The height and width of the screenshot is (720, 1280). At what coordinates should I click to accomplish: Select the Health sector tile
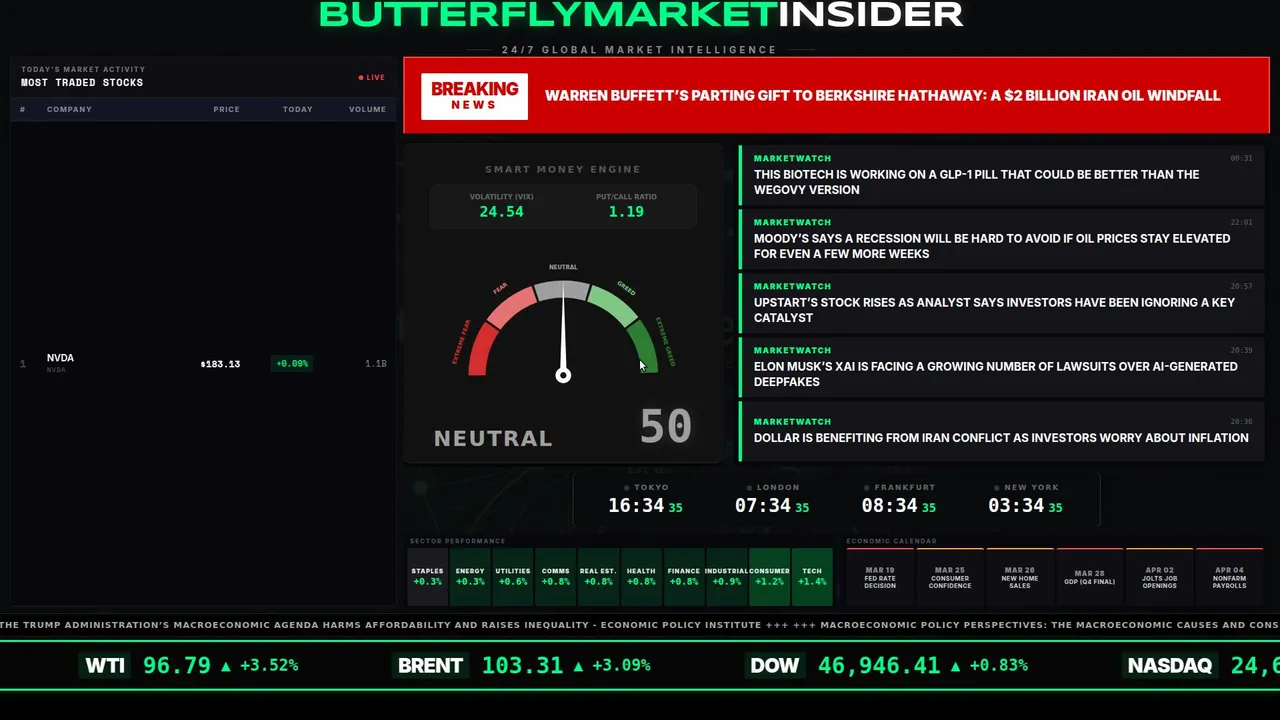[x=641, y=577]
